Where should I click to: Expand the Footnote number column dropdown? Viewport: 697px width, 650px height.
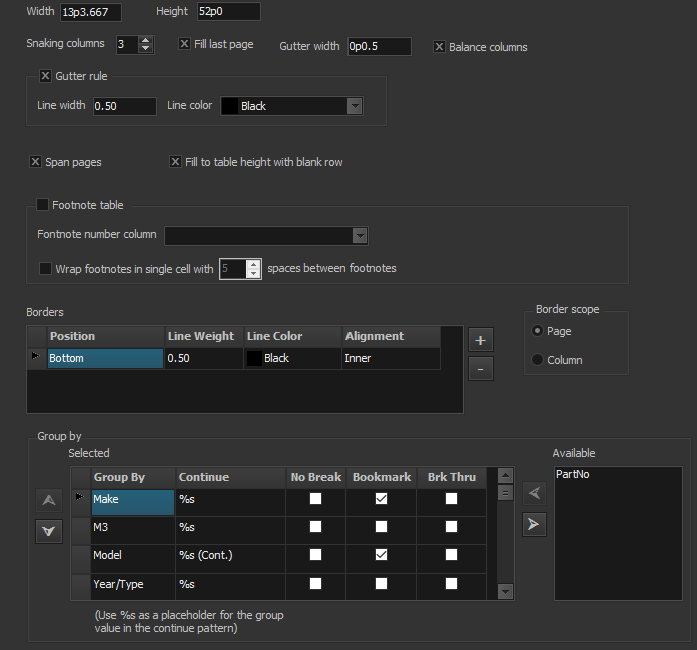point(359,235)
